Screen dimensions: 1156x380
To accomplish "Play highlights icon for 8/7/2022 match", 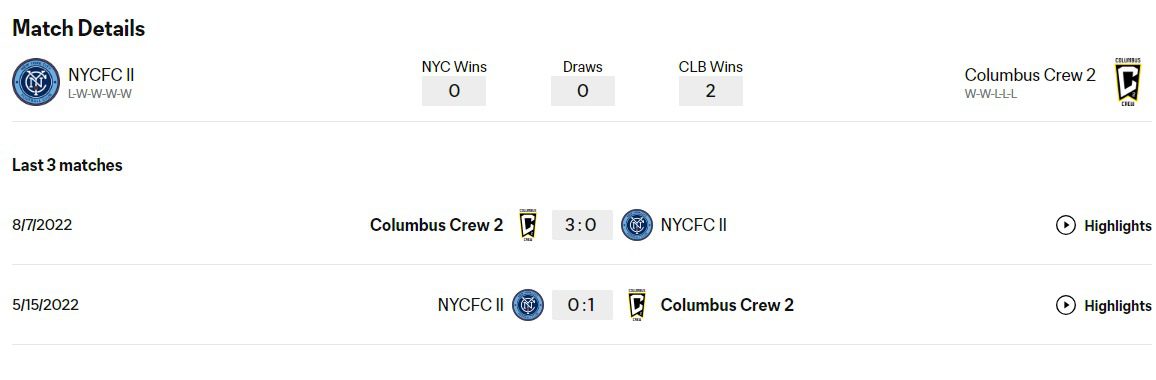I will [x=1065, y=225].
